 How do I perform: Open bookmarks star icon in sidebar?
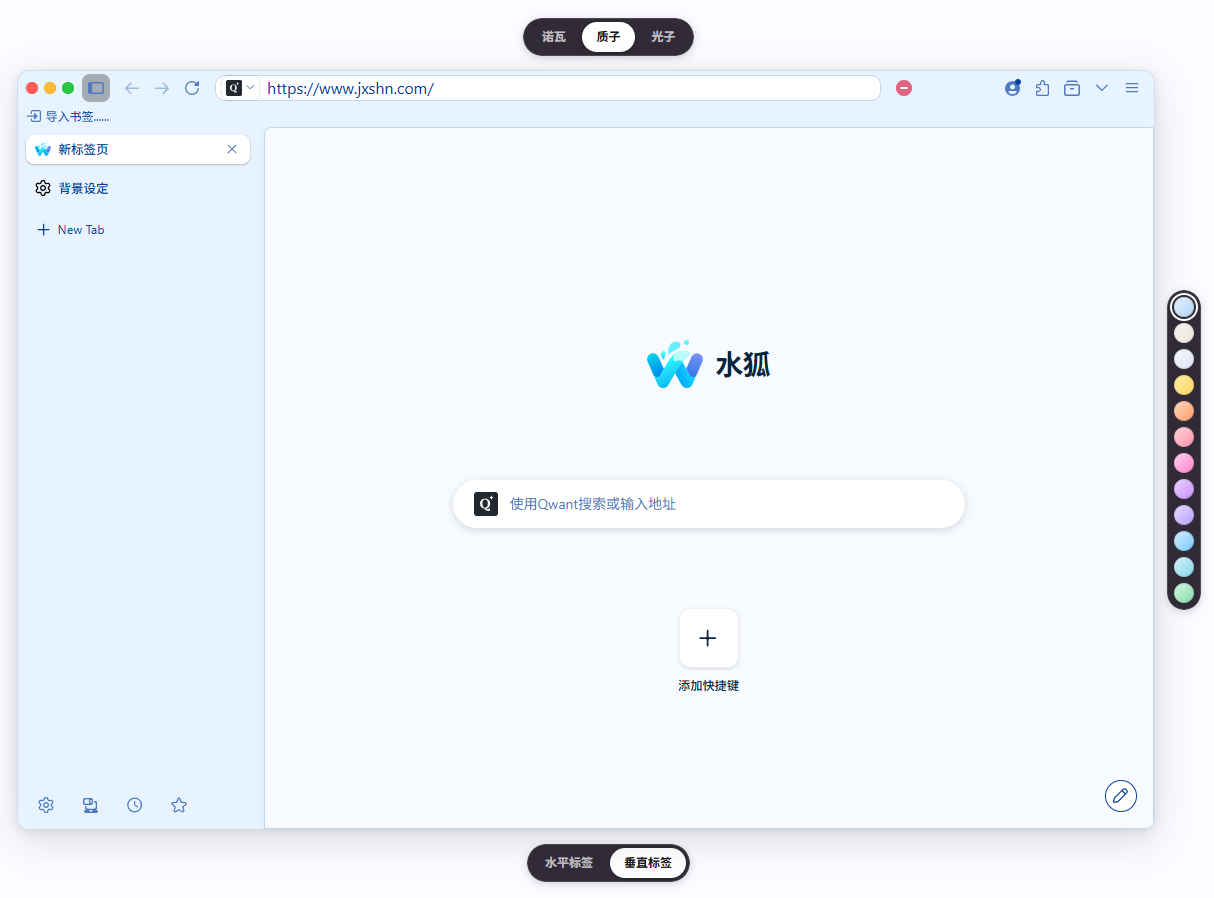tap(179, 805)
